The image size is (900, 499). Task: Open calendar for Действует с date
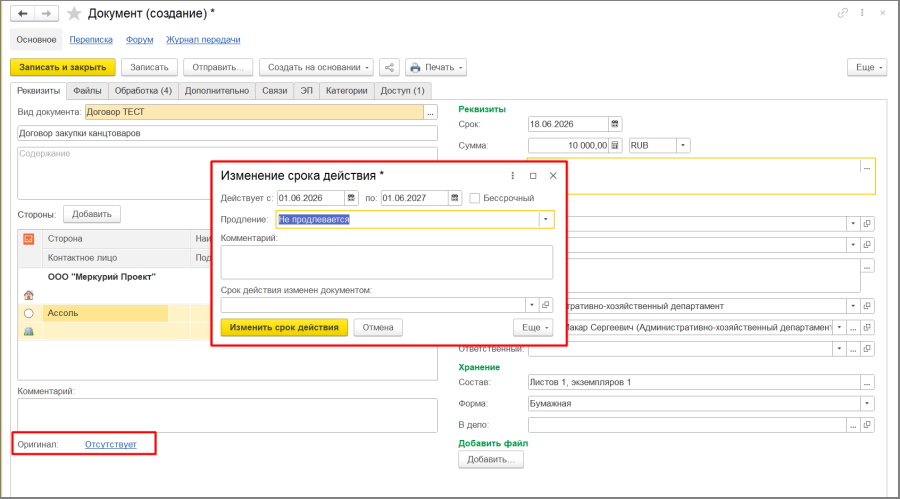pos(351,198)
